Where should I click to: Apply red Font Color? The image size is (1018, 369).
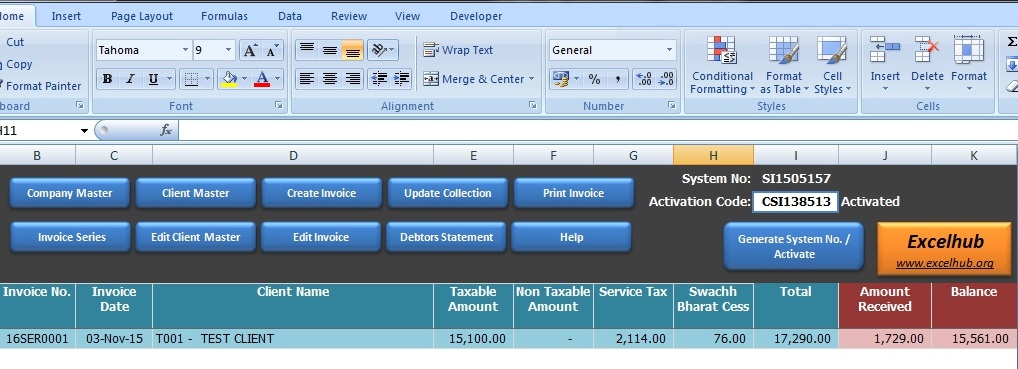click(262, 79)
